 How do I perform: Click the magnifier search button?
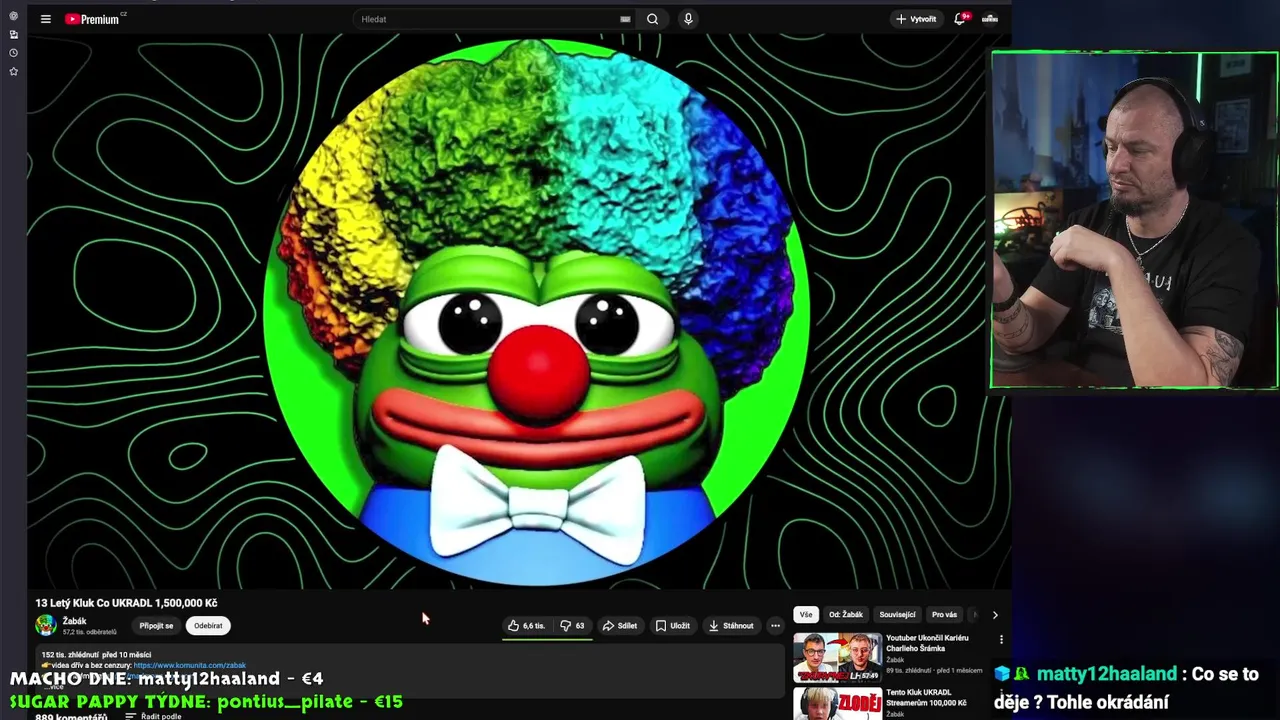652,19
